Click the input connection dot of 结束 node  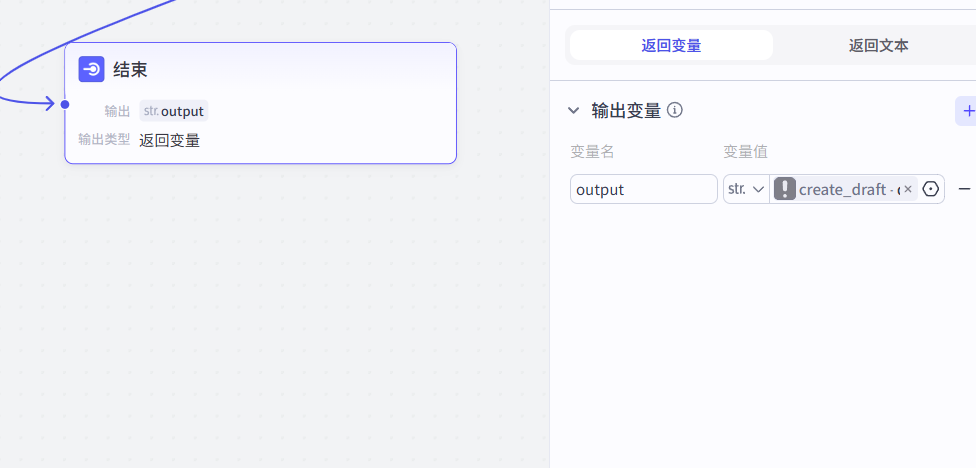click(x=65, y=103)
